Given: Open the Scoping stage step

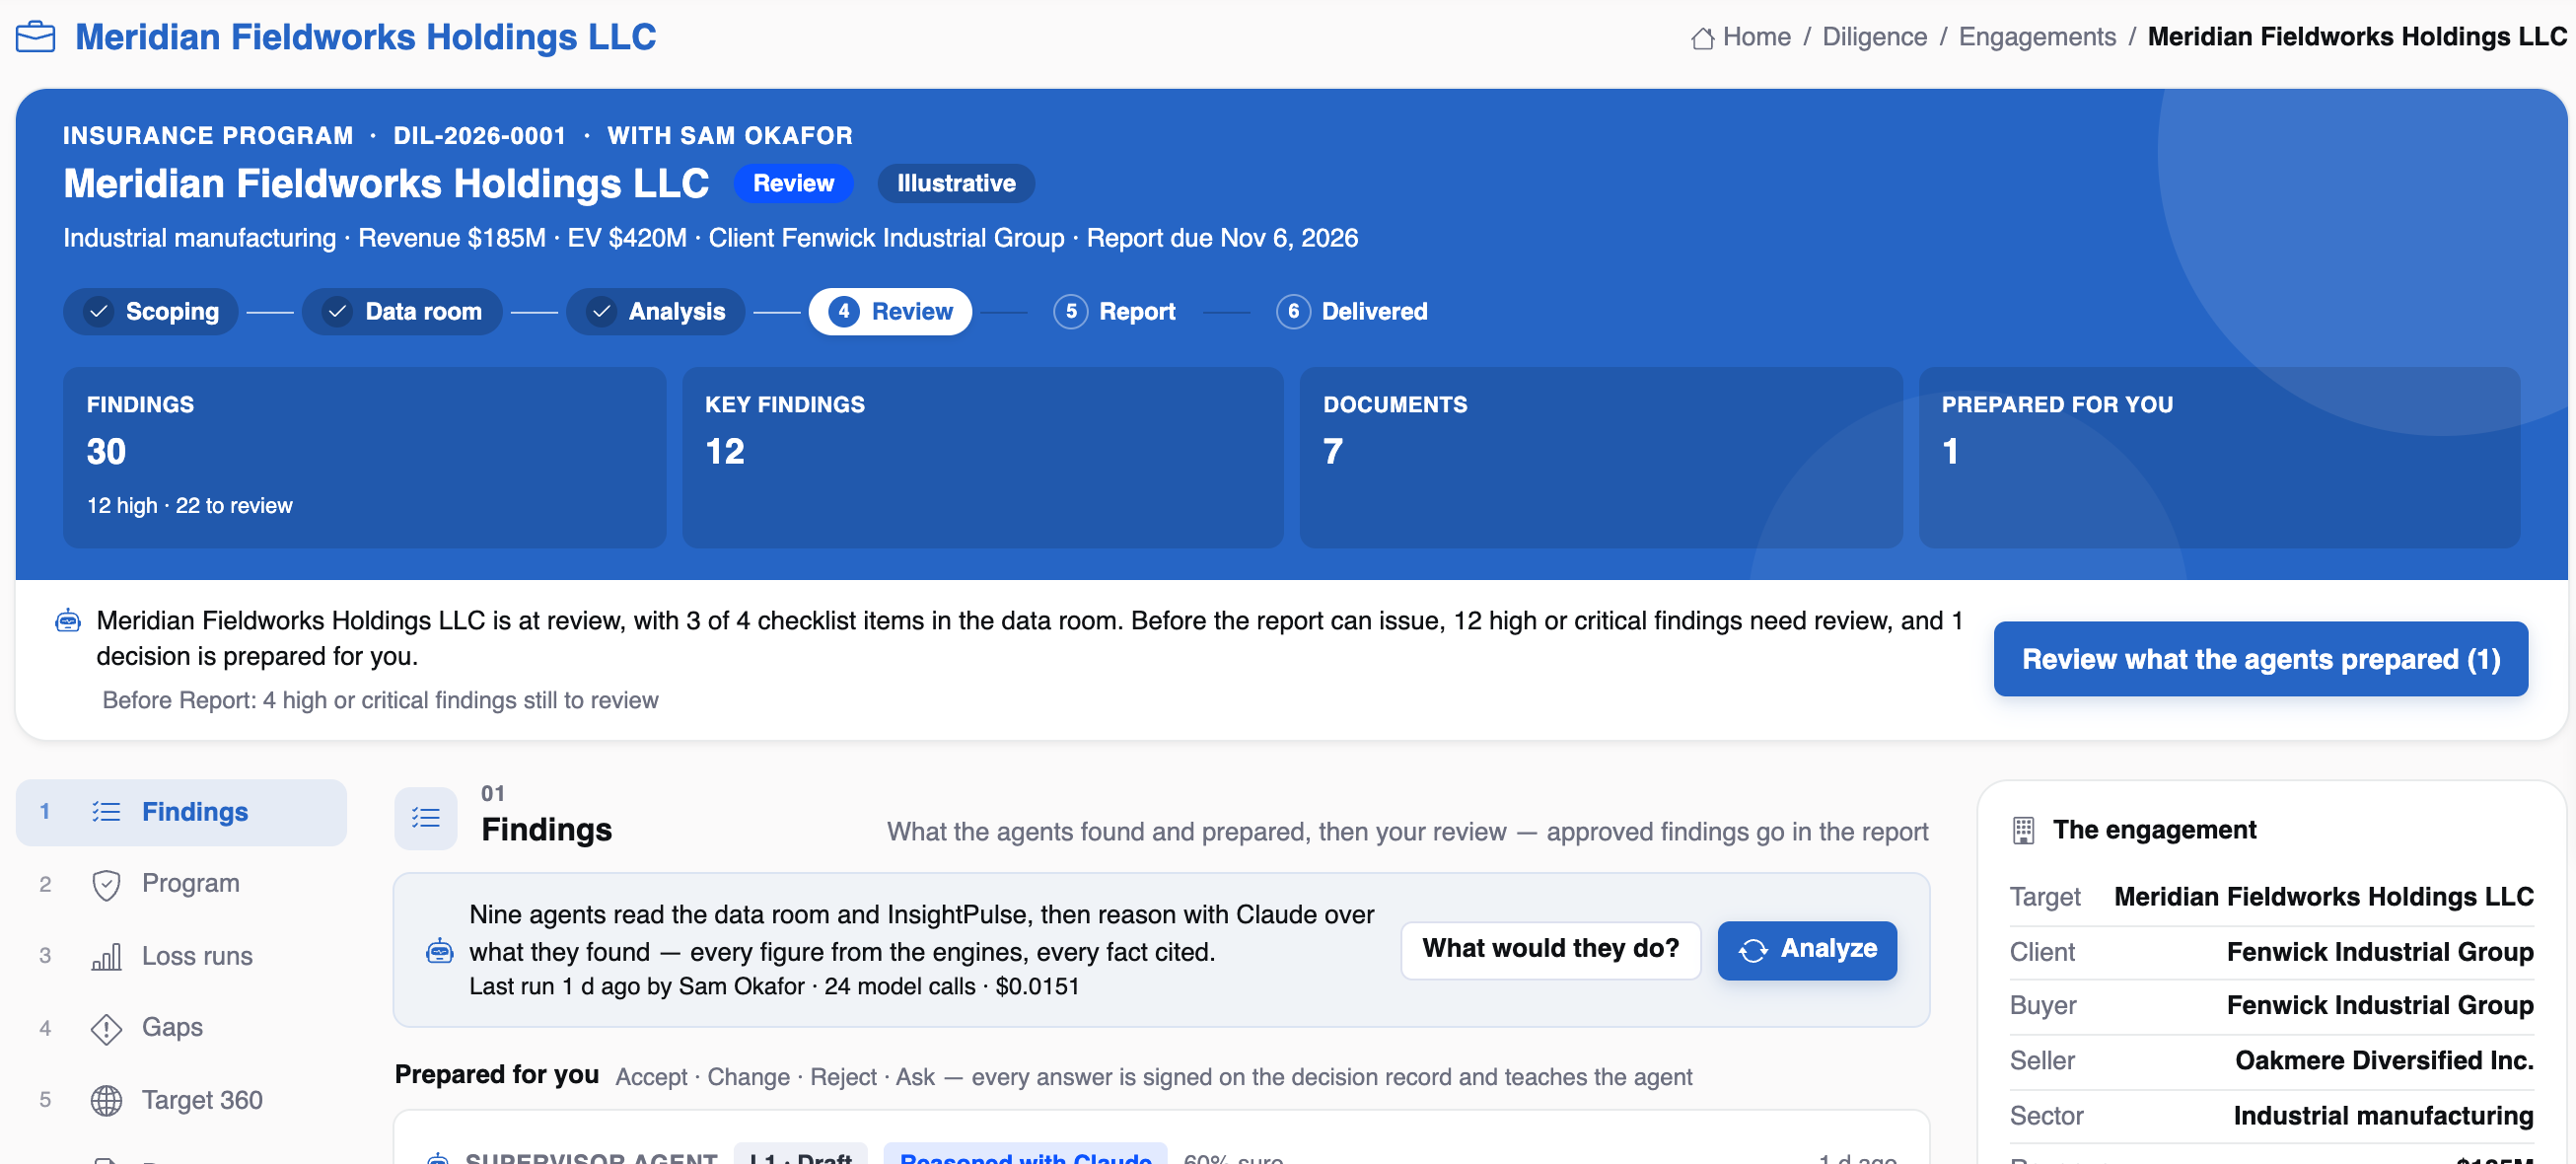Looking at the screenshot, I should [151, 312].
